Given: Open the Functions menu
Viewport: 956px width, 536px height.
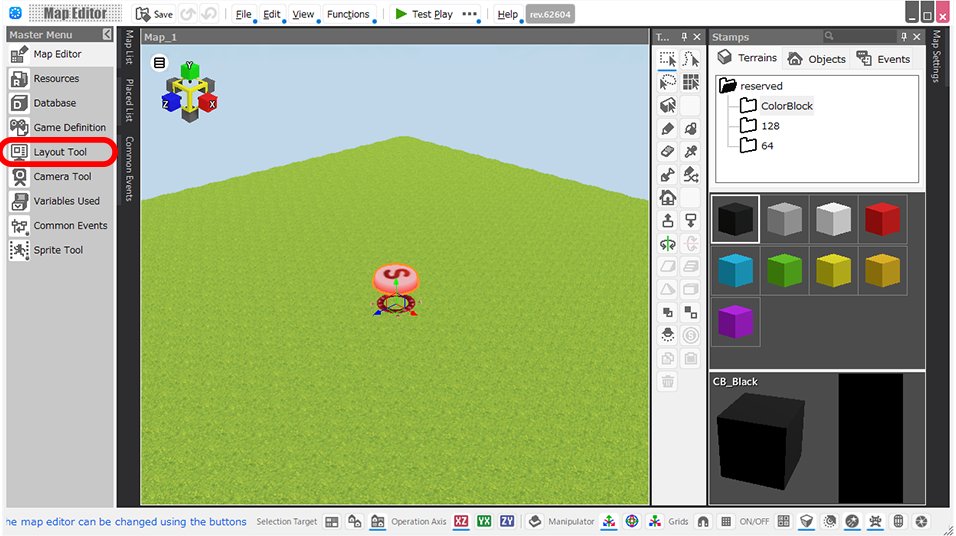Looking at the screenshot, I should (348, 14).
